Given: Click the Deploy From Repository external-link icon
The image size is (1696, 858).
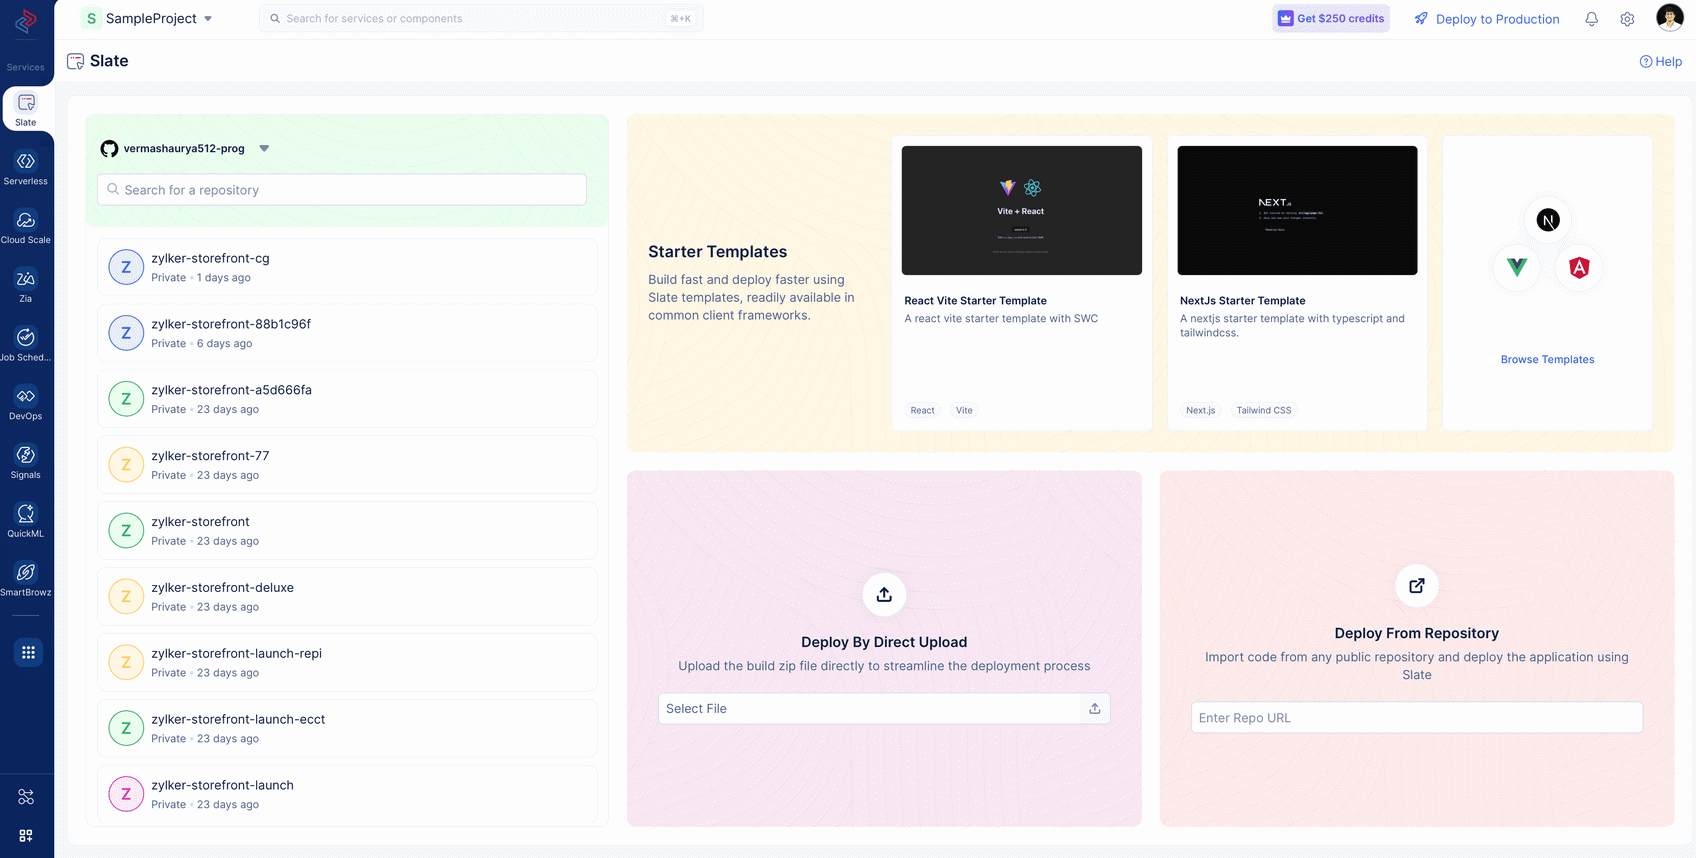Looking at the screenshot, I should (x=1417, y=585).
